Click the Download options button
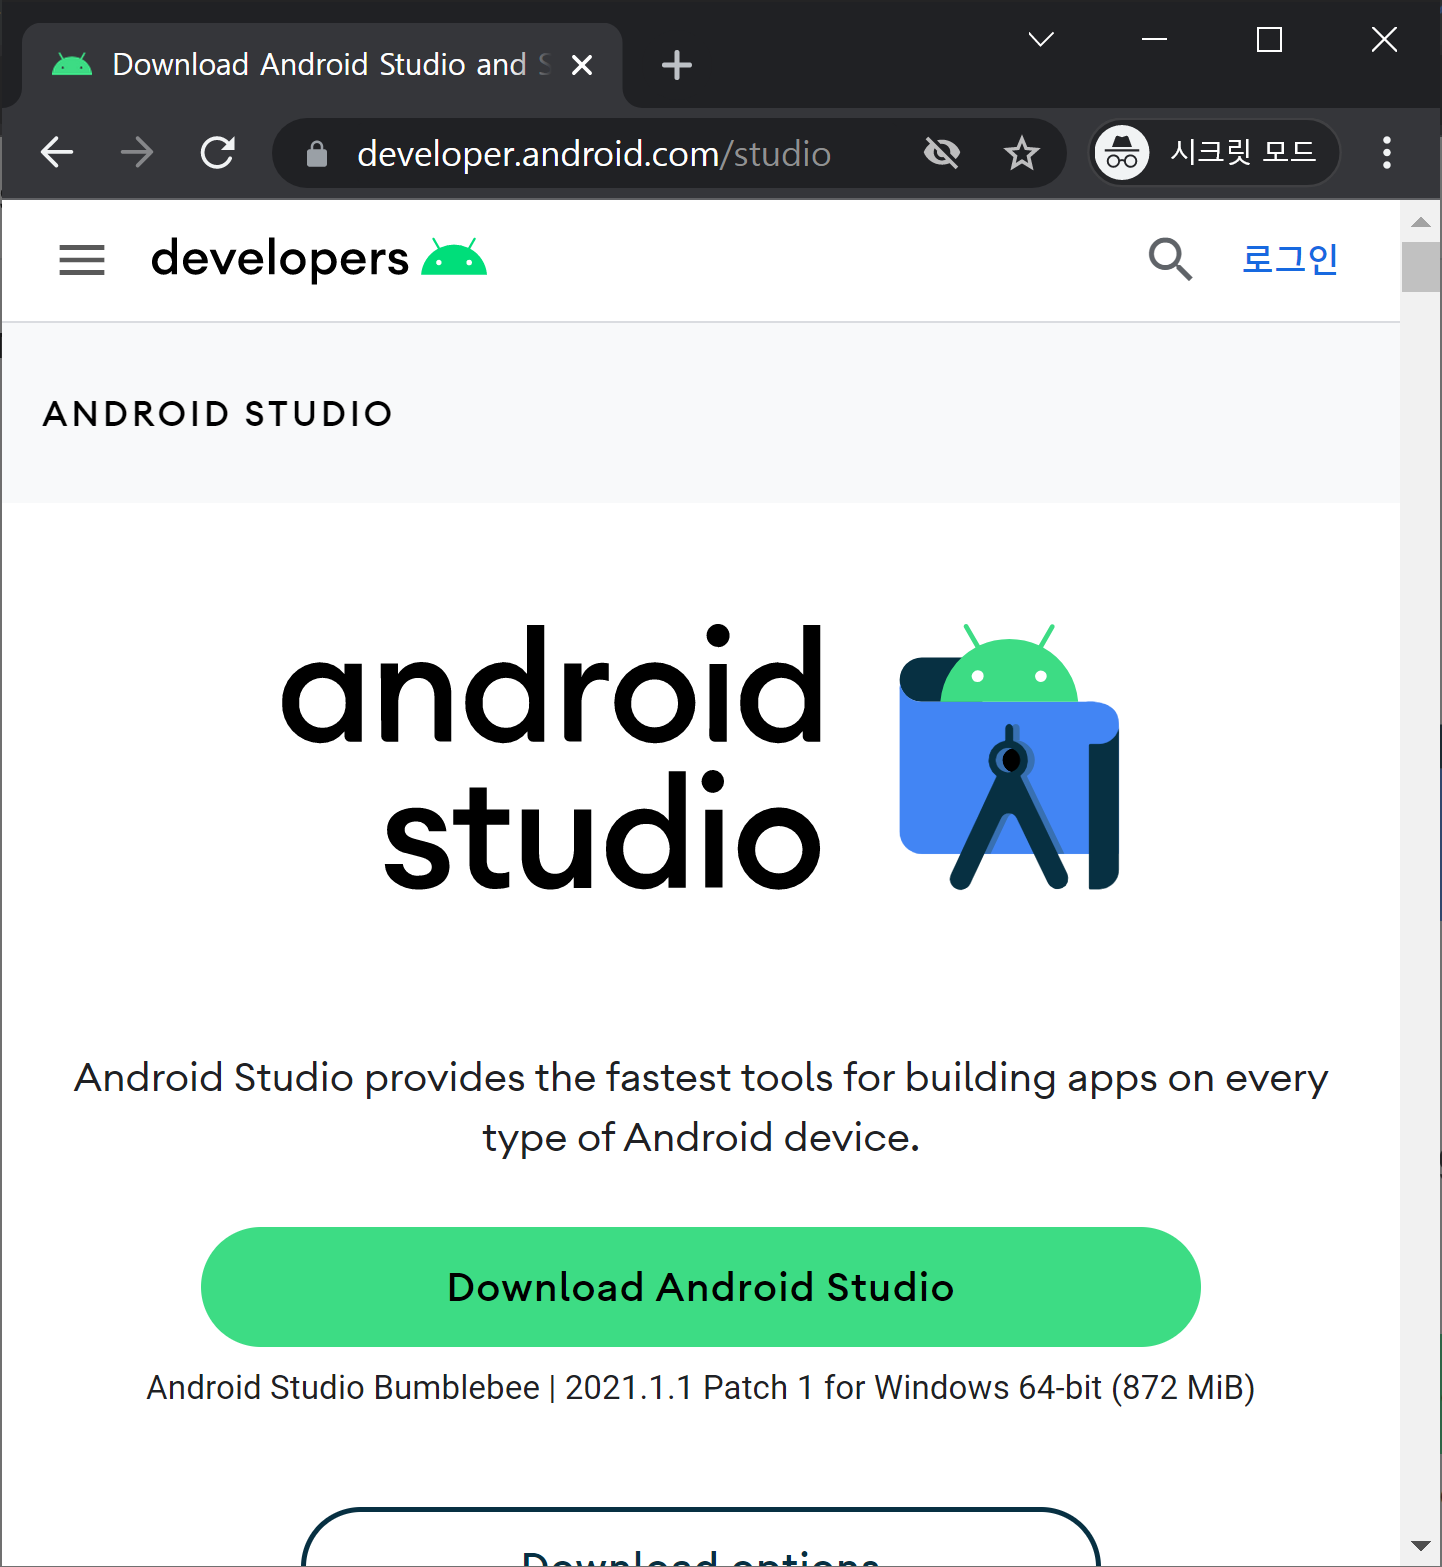 (701, 1539)
